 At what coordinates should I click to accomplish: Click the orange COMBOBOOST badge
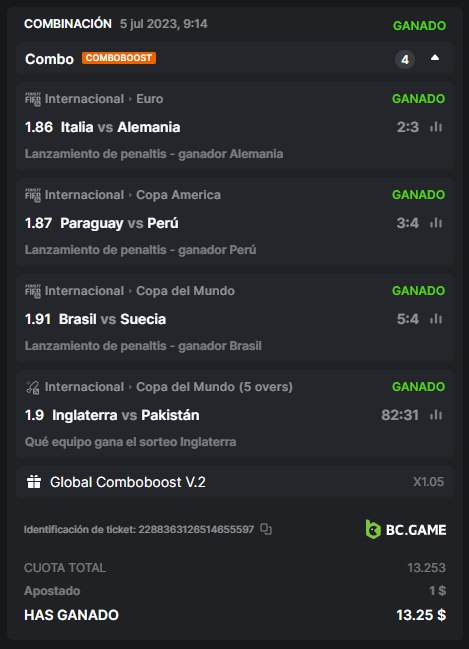tap(119, 58)
